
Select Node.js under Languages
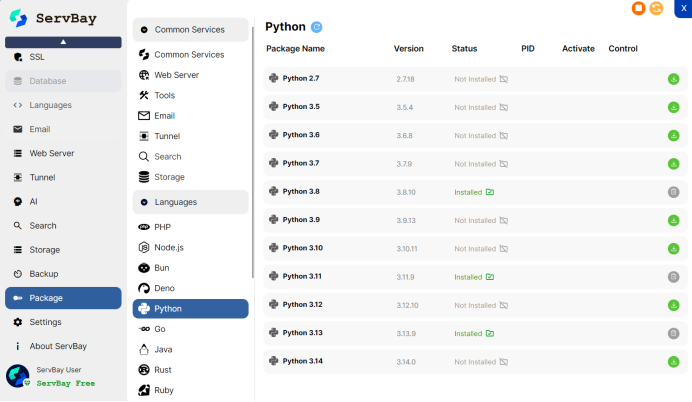point(191,248)
